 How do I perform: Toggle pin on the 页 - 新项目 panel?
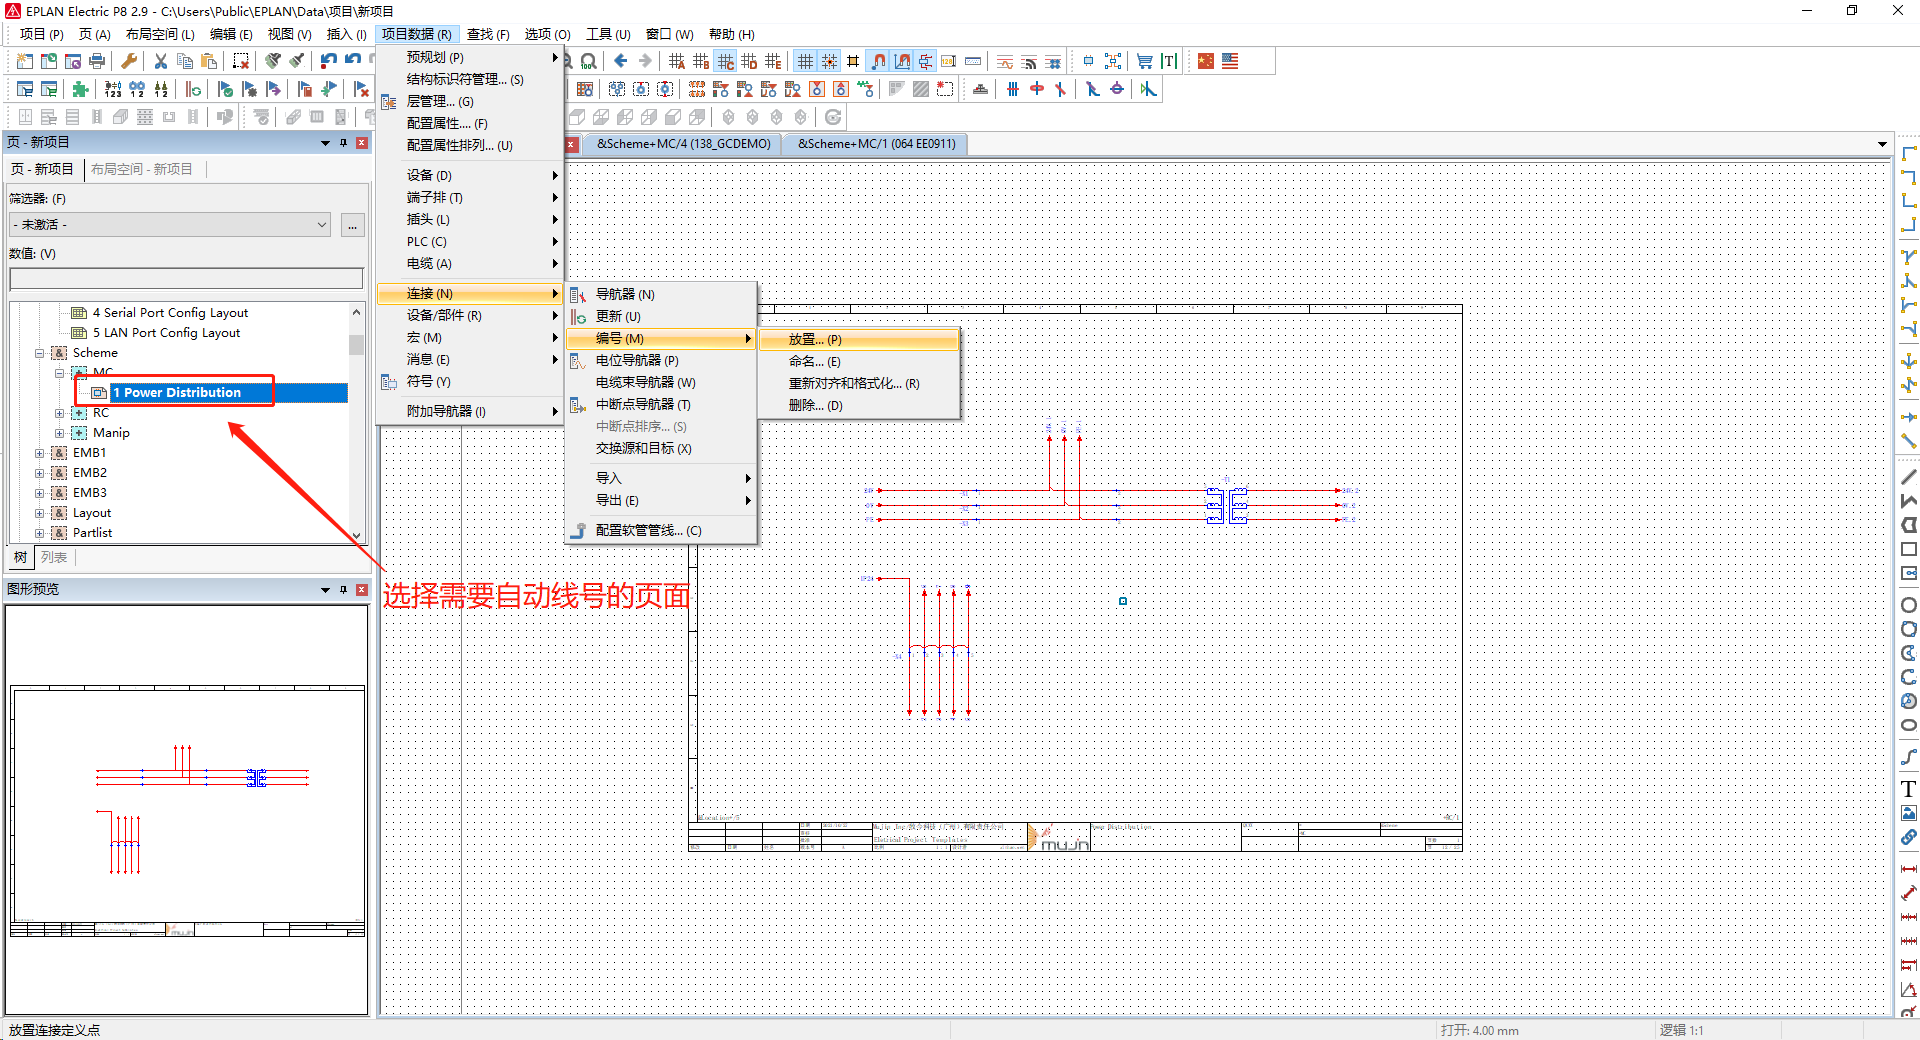tap(343, 143)
